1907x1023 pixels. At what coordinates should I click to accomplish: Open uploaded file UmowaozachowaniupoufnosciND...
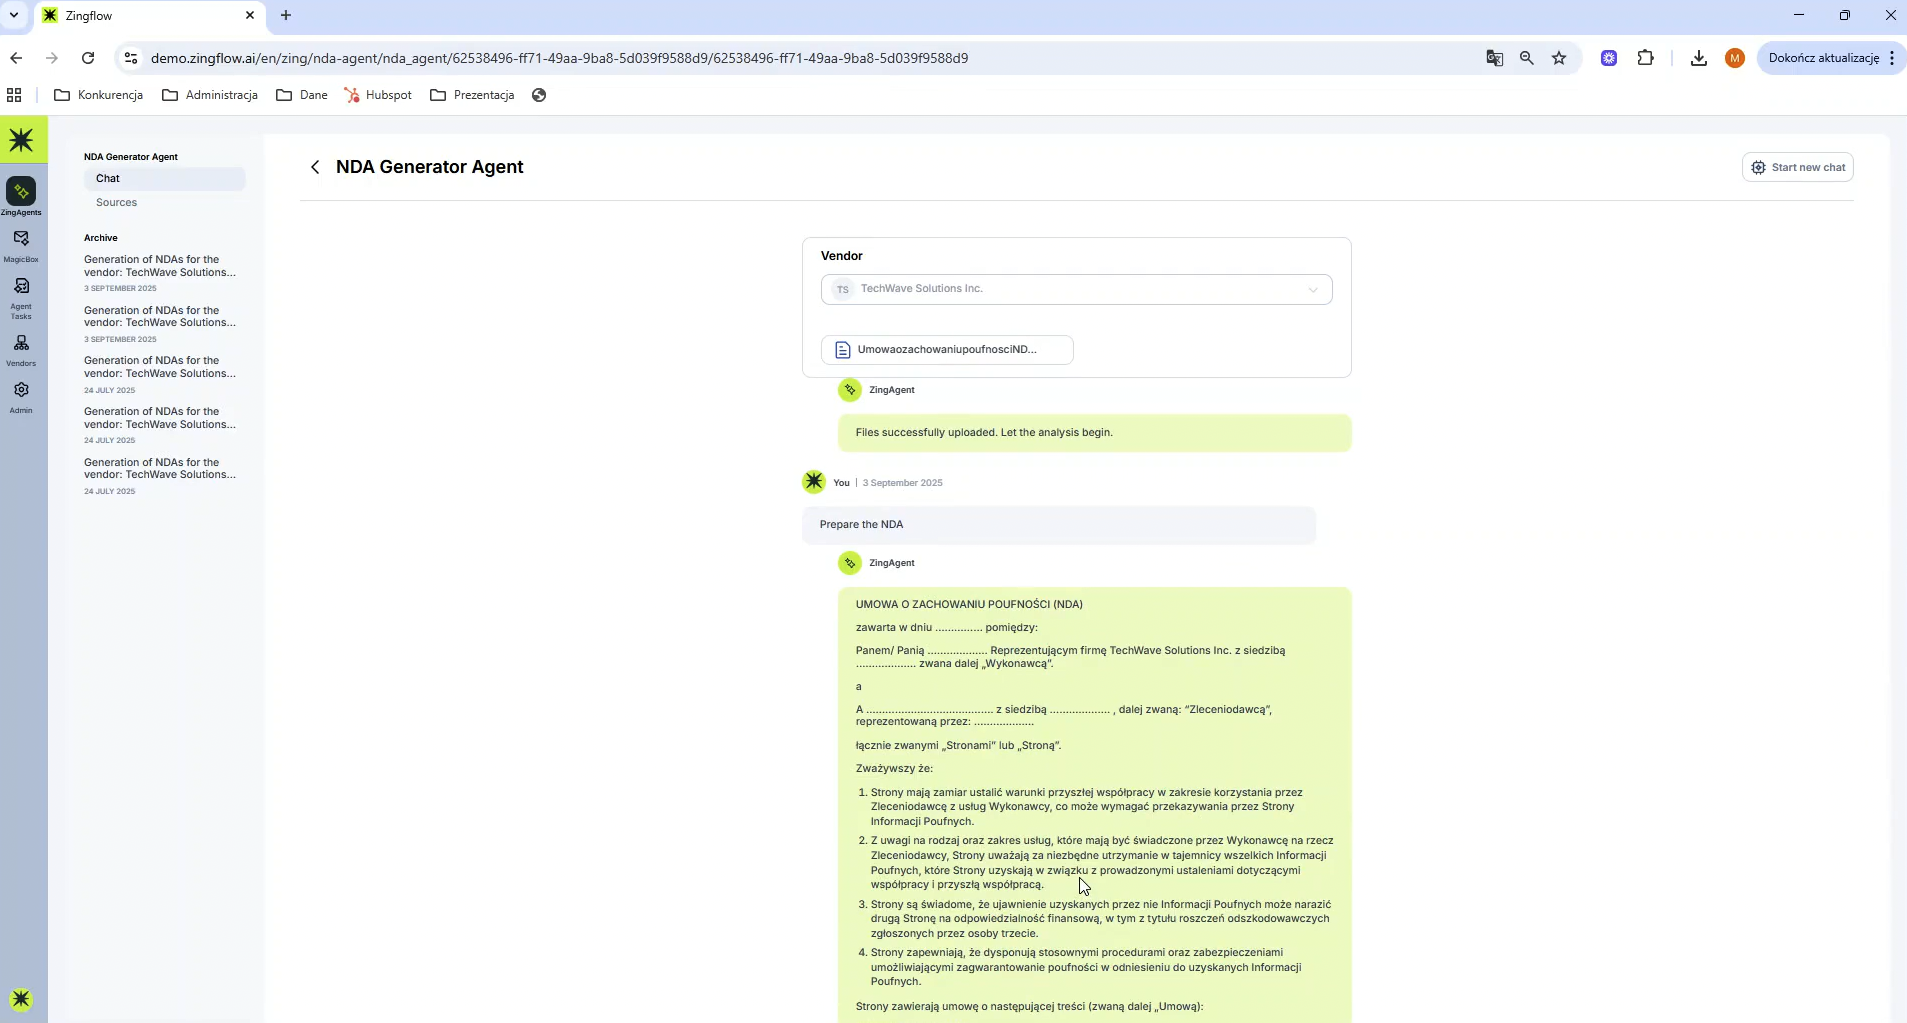pos(946,350)
